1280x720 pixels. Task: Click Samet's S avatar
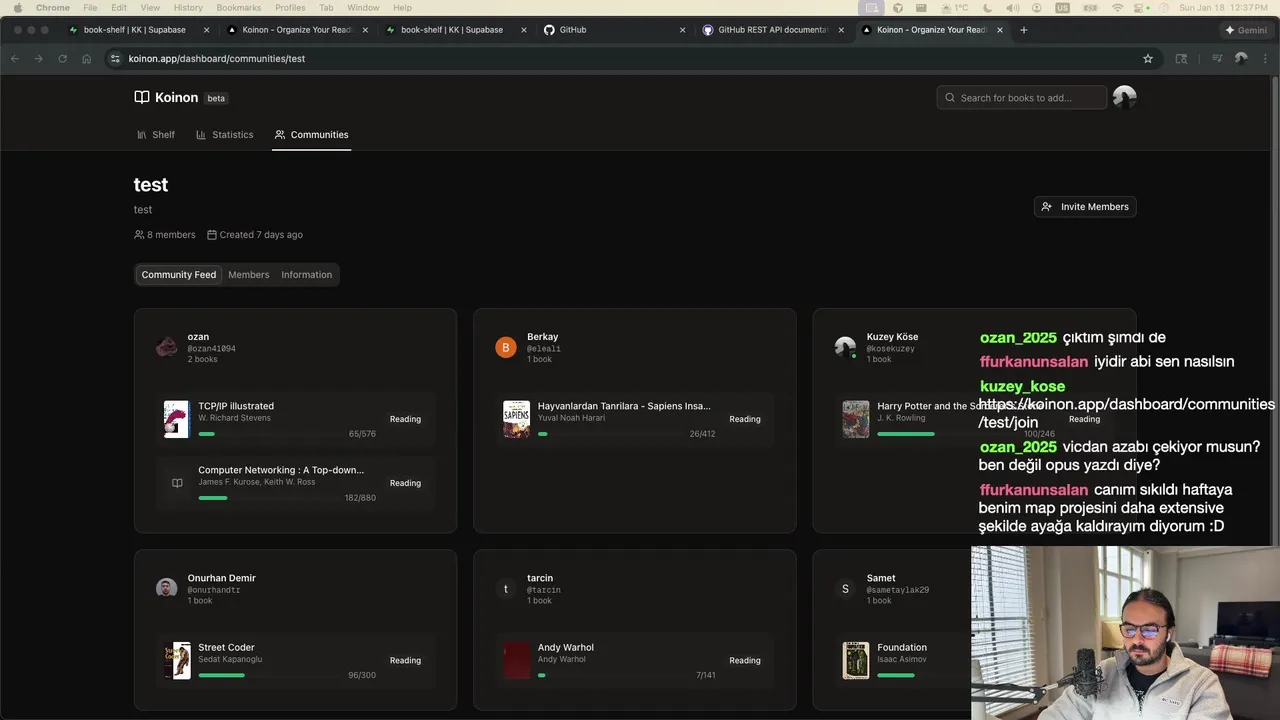click(845, 588)
